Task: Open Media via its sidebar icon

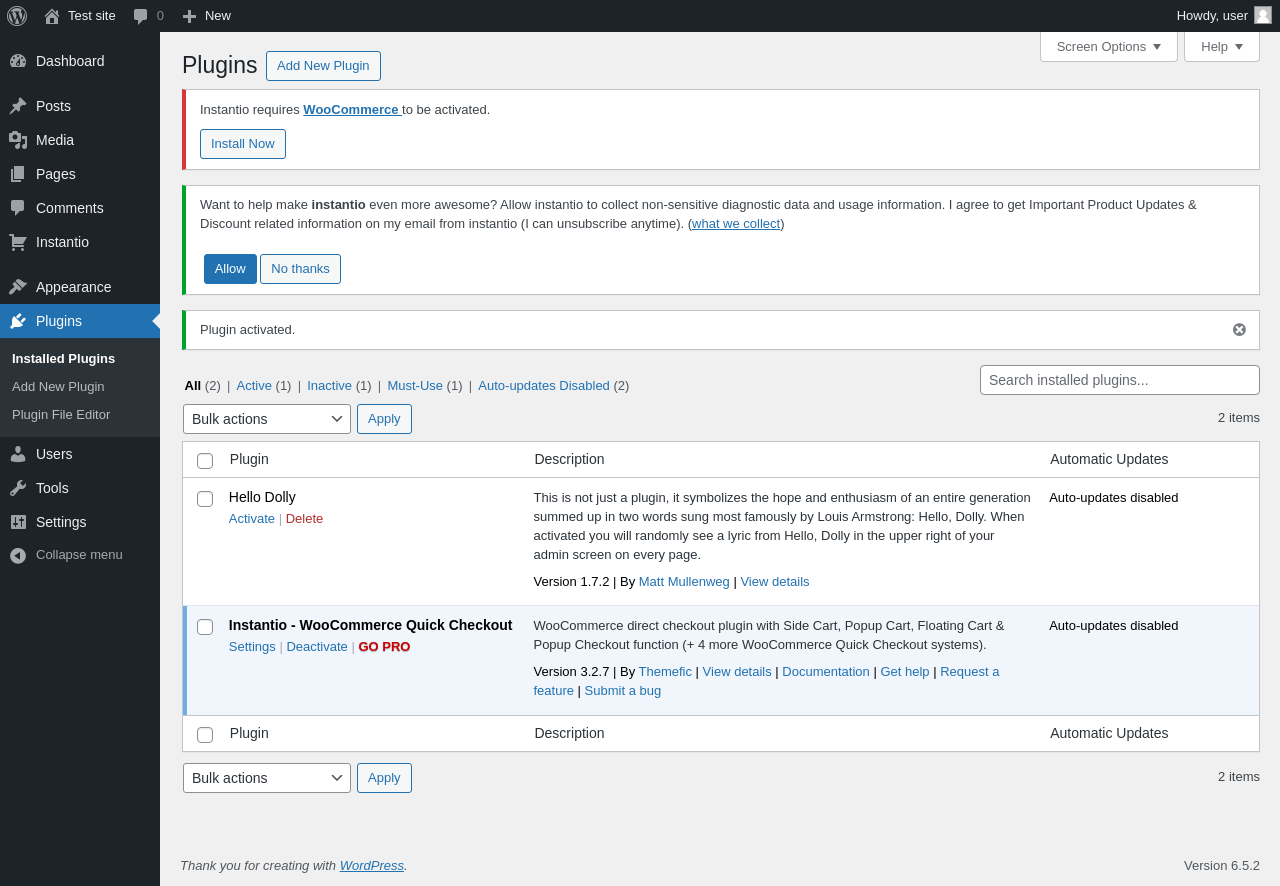Action: [18, 140]
